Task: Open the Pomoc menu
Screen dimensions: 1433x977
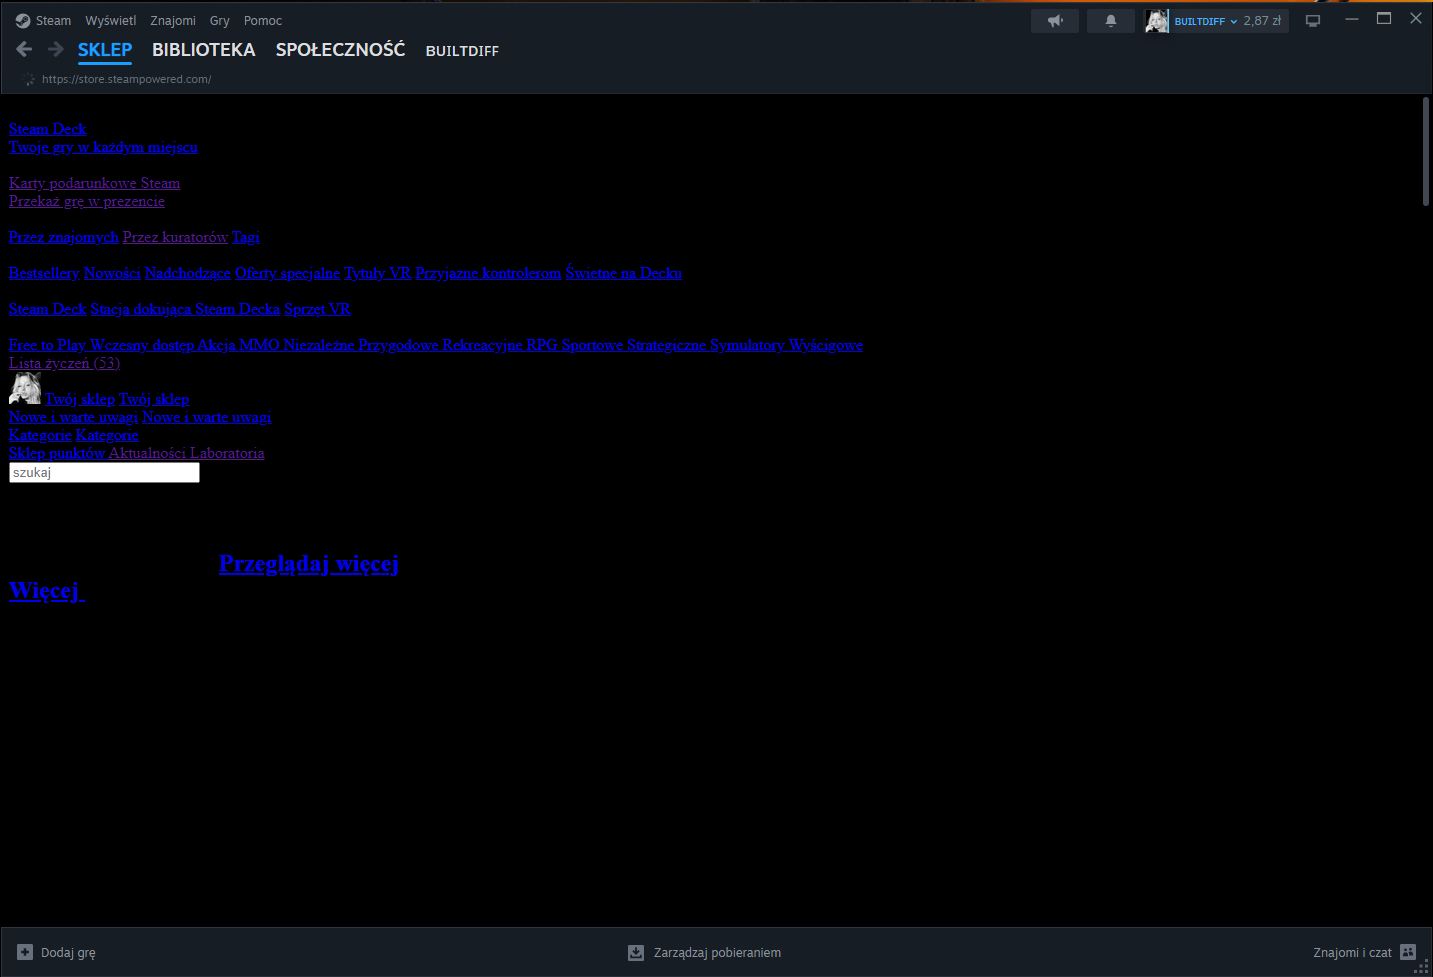Action: pos(263,21)
